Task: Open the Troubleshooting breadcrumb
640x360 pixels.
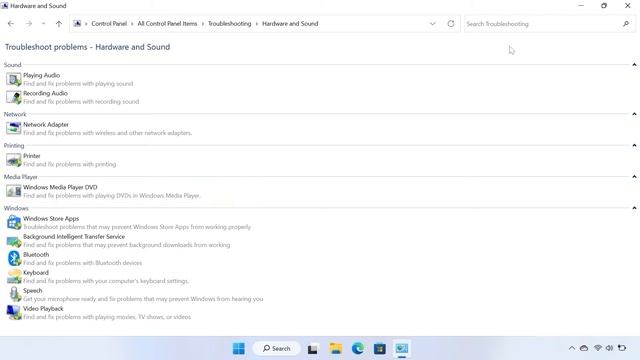Action: (x=229, y=24)
